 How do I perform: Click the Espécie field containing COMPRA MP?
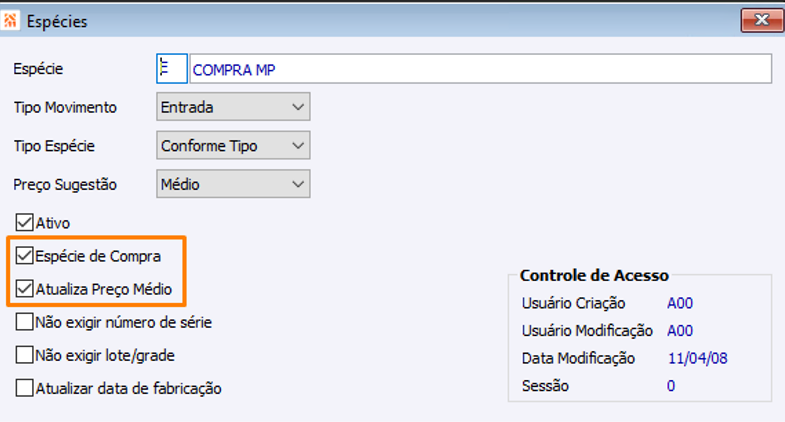click(480, 68)
